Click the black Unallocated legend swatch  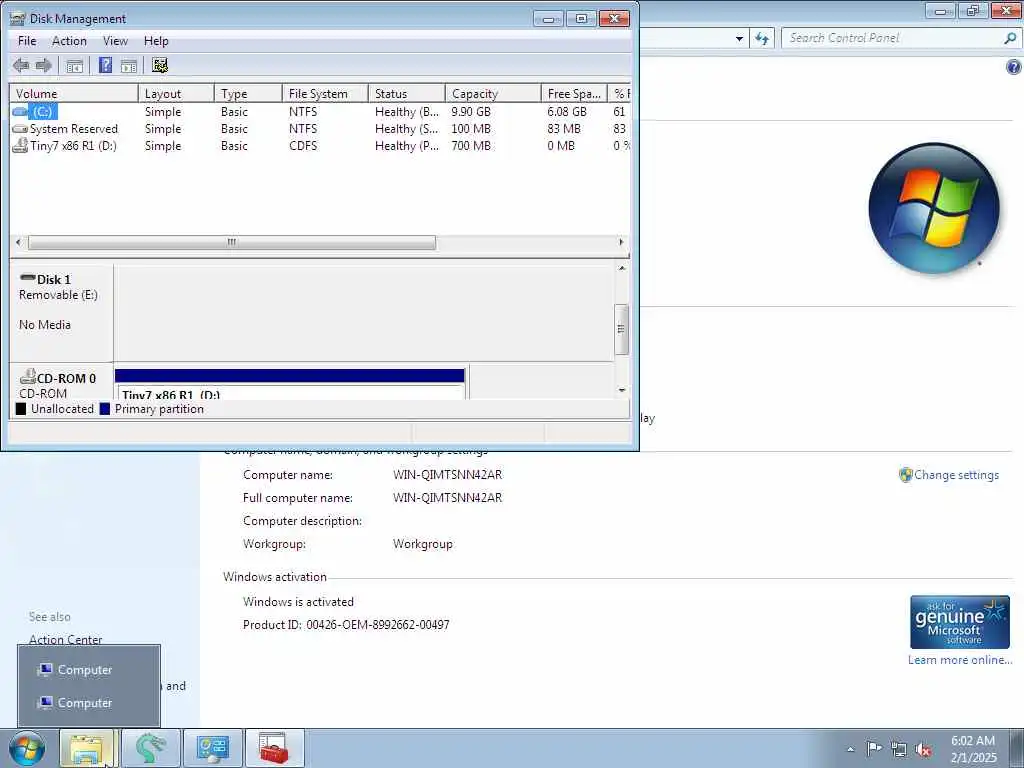click(x=21, y=409)
